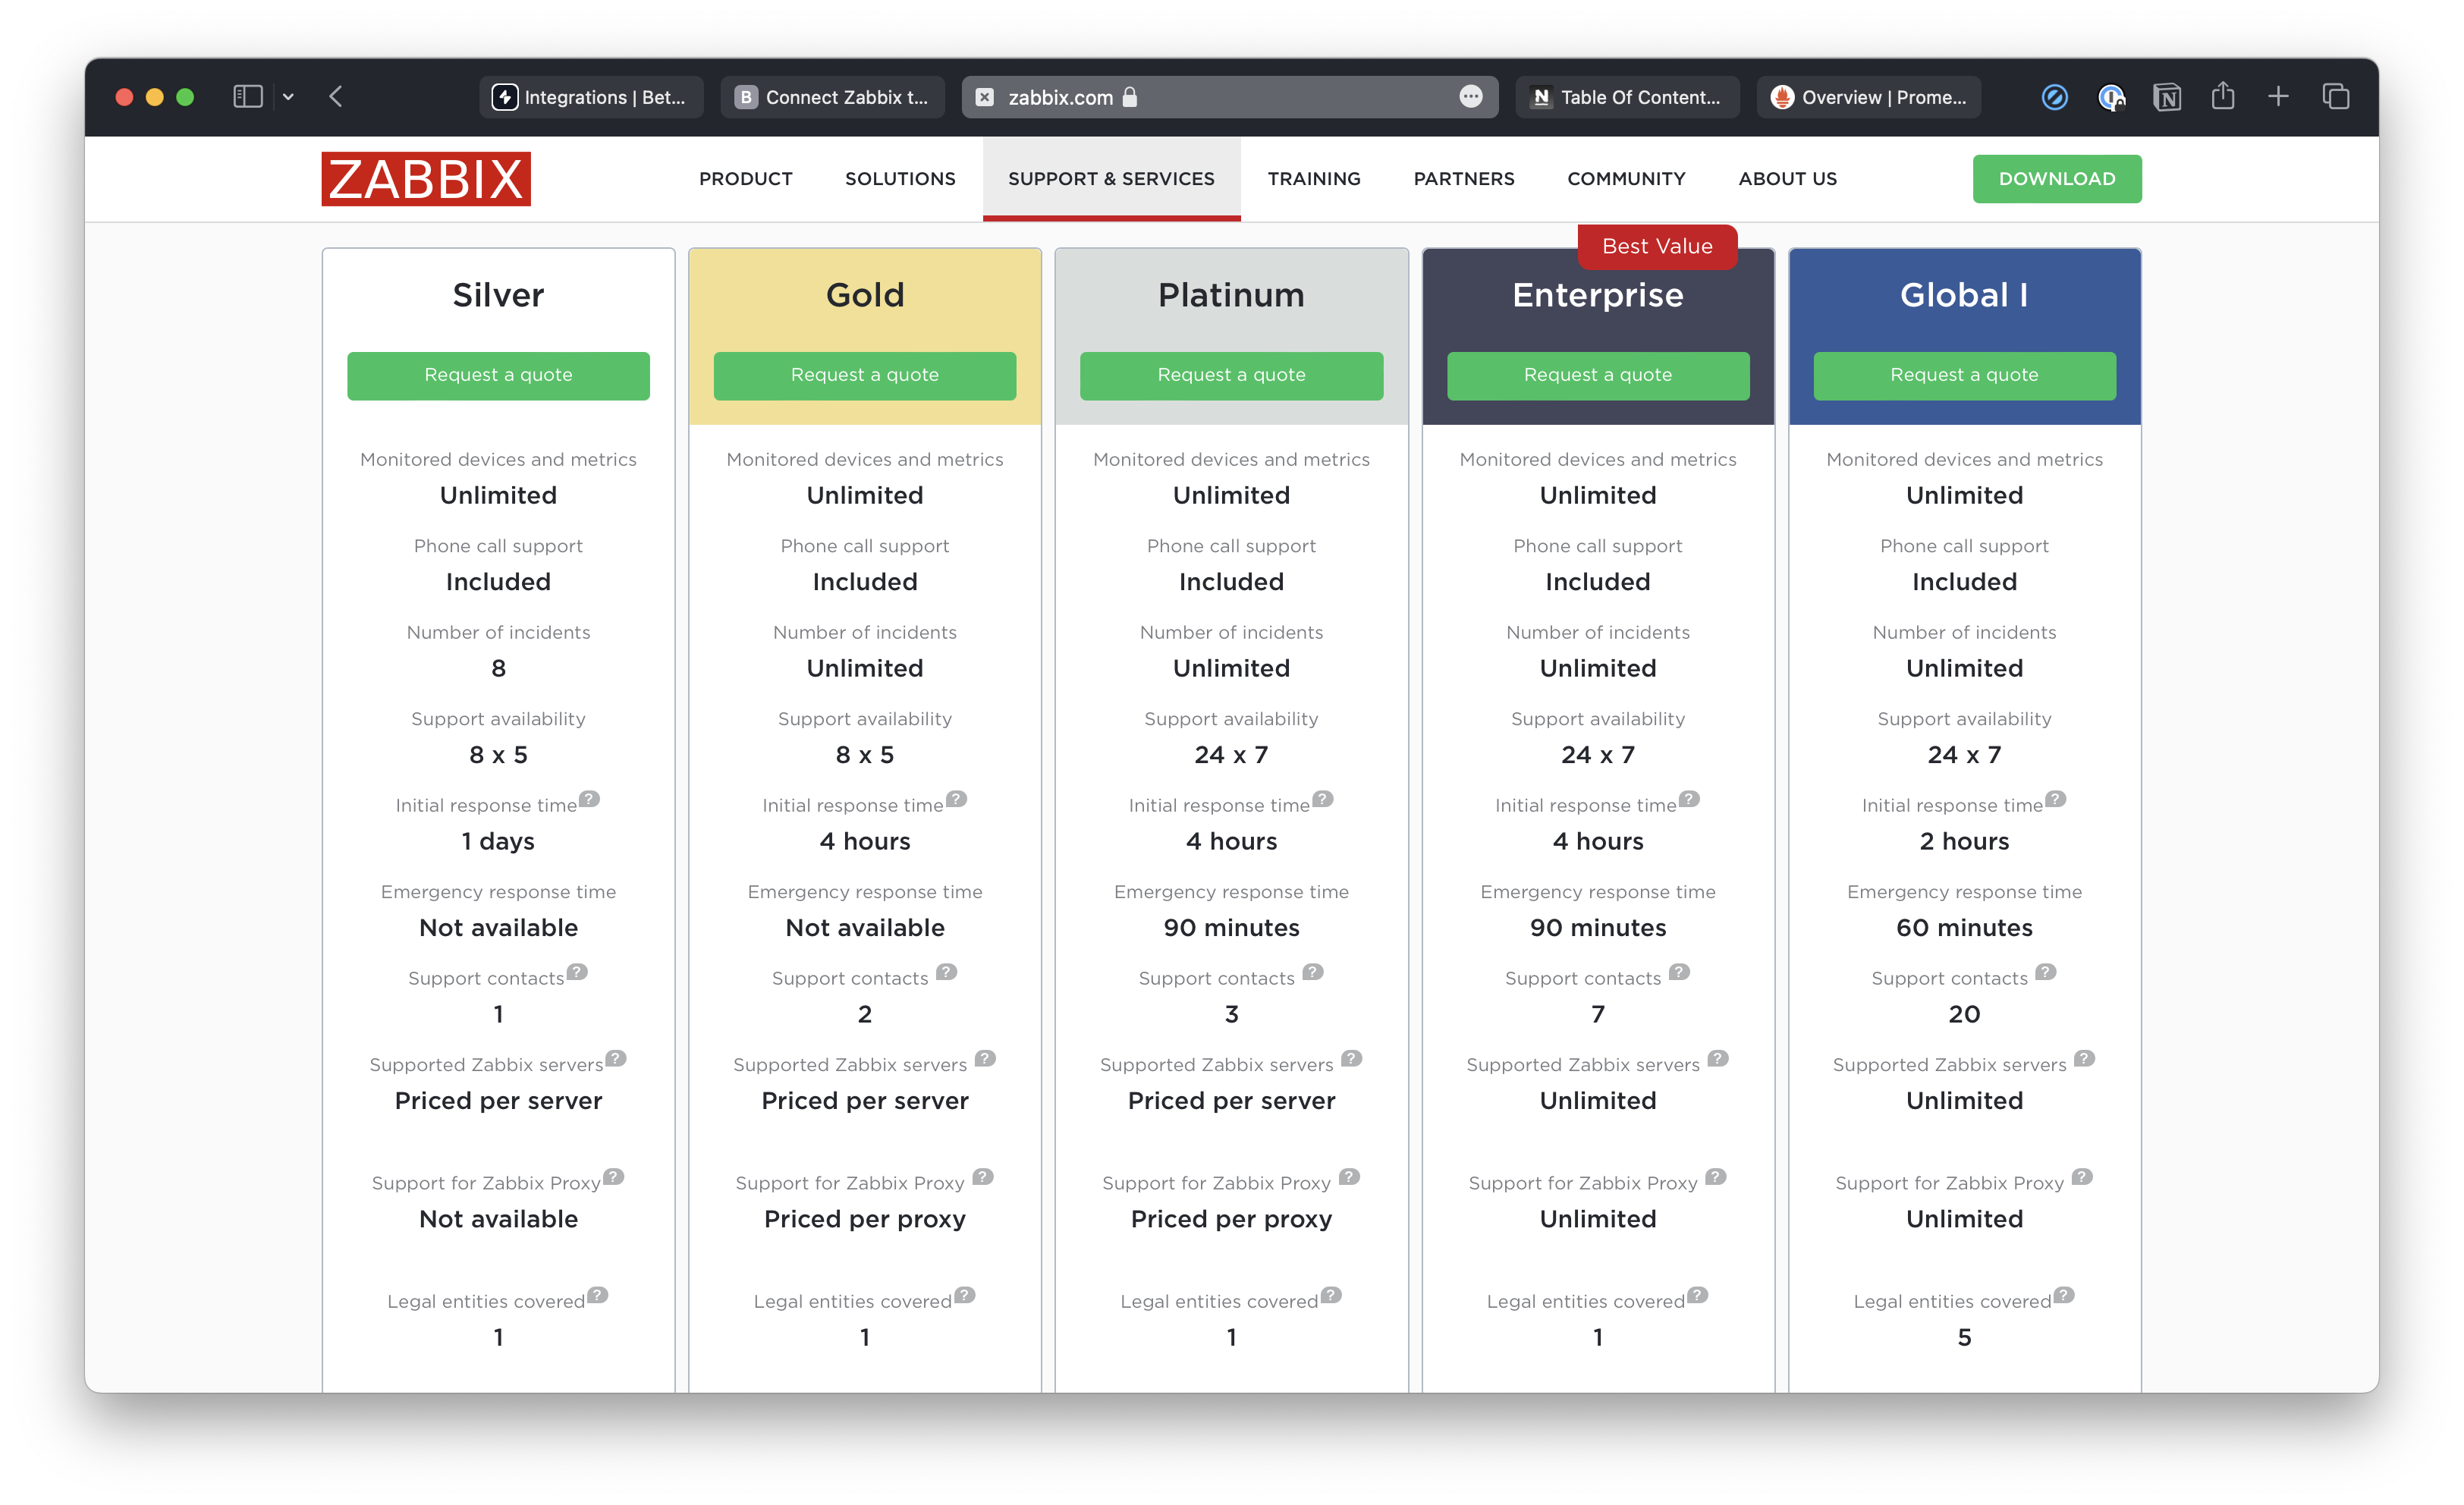
Task: Open the Share icon in the toolbar
Action: point(2222,96)
